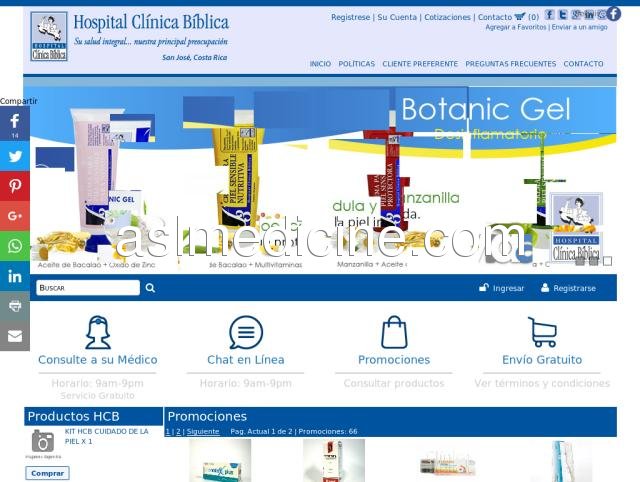Click the round Facebook badge at top right
The image size is (640, 482).
tap(613, 14)
